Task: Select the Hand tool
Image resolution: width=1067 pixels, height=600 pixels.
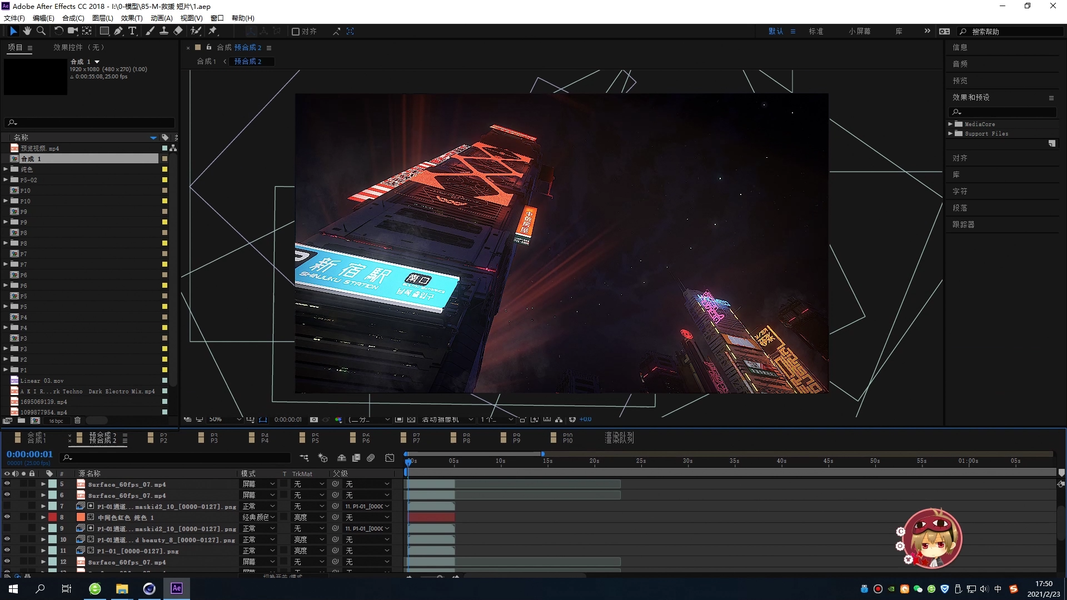Action: point(27,31)
